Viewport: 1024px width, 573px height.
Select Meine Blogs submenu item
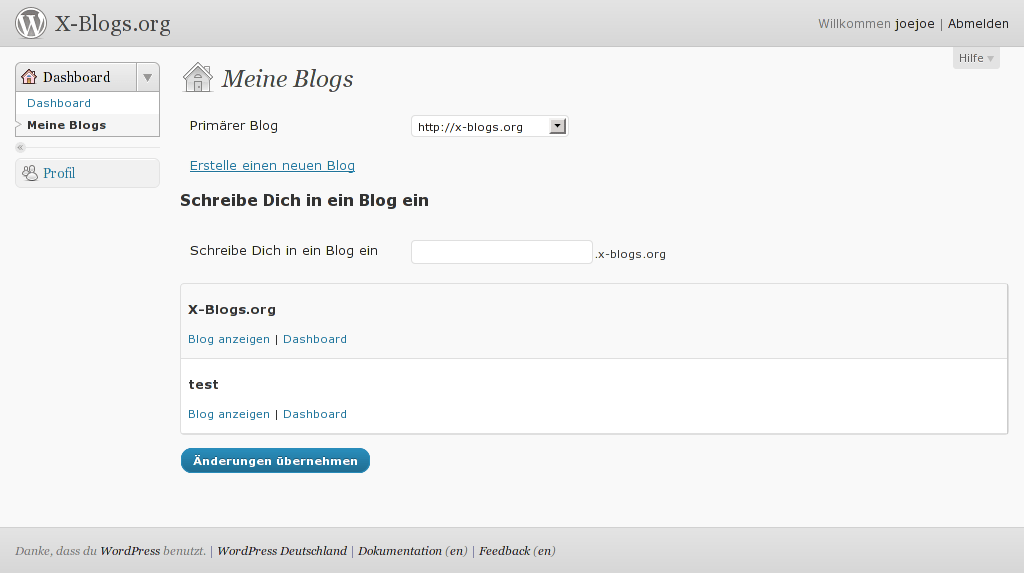pyautogui.click(x=67, y=125)
